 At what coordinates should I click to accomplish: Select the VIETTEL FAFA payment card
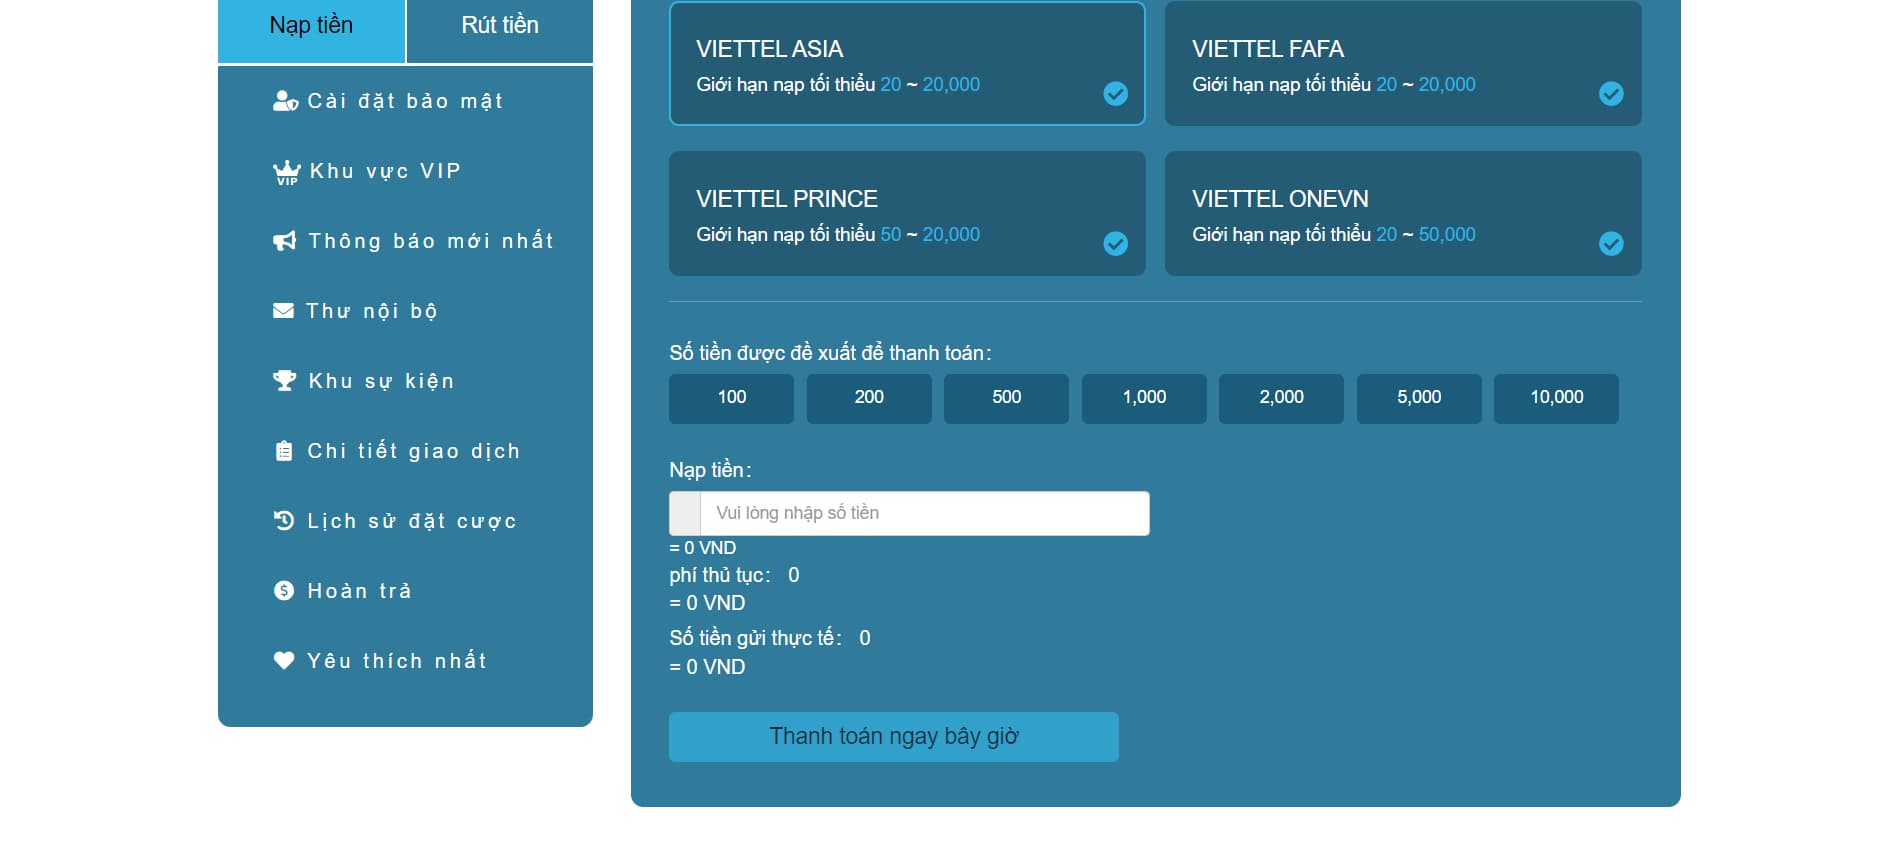(1403, 64)
